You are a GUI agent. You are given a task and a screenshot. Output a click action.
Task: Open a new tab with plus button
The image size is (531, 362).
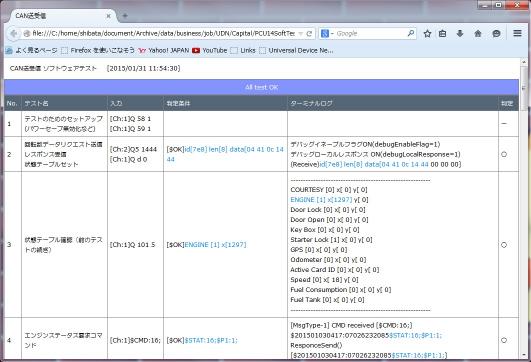coord(125,16)
